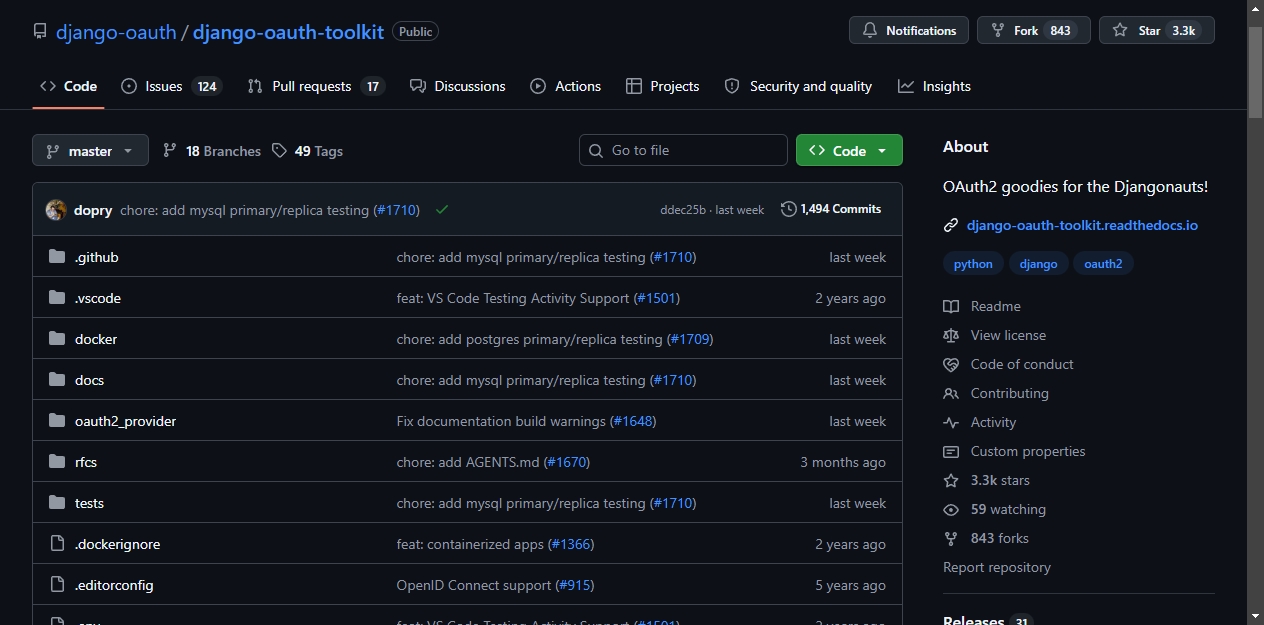Click the folder icon for tests
1264x625 pixels.
(x=57, y=503)
